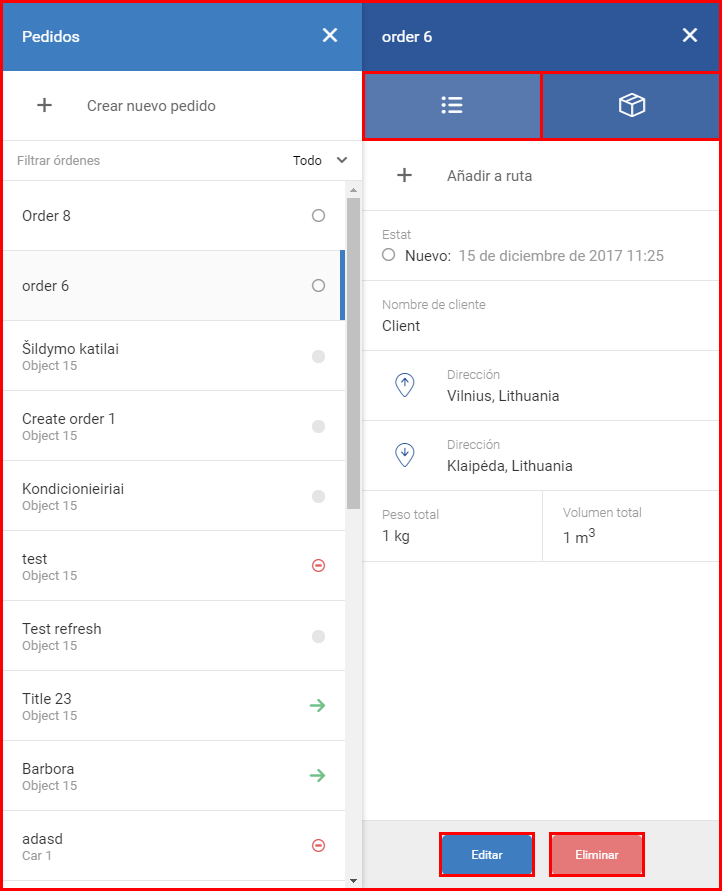Click the upward pin icon for Vilnius address
The image size is (722, 891).
coord(404,385)
